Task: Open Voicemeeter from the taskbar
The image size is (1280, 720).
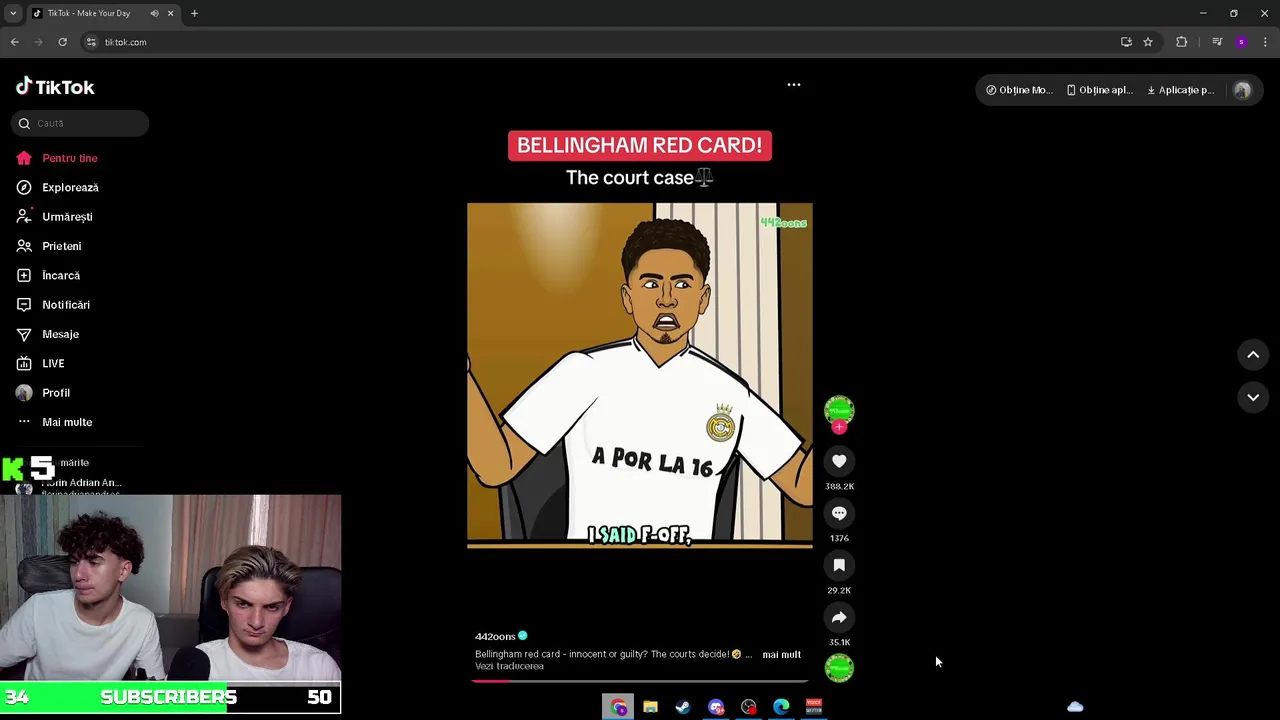Action: click(814, 707)
